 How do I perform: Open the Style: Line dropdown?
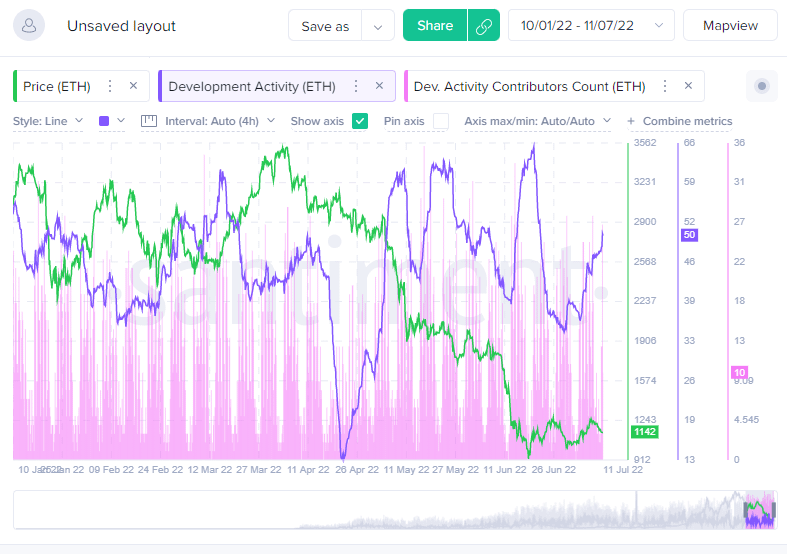48,121
